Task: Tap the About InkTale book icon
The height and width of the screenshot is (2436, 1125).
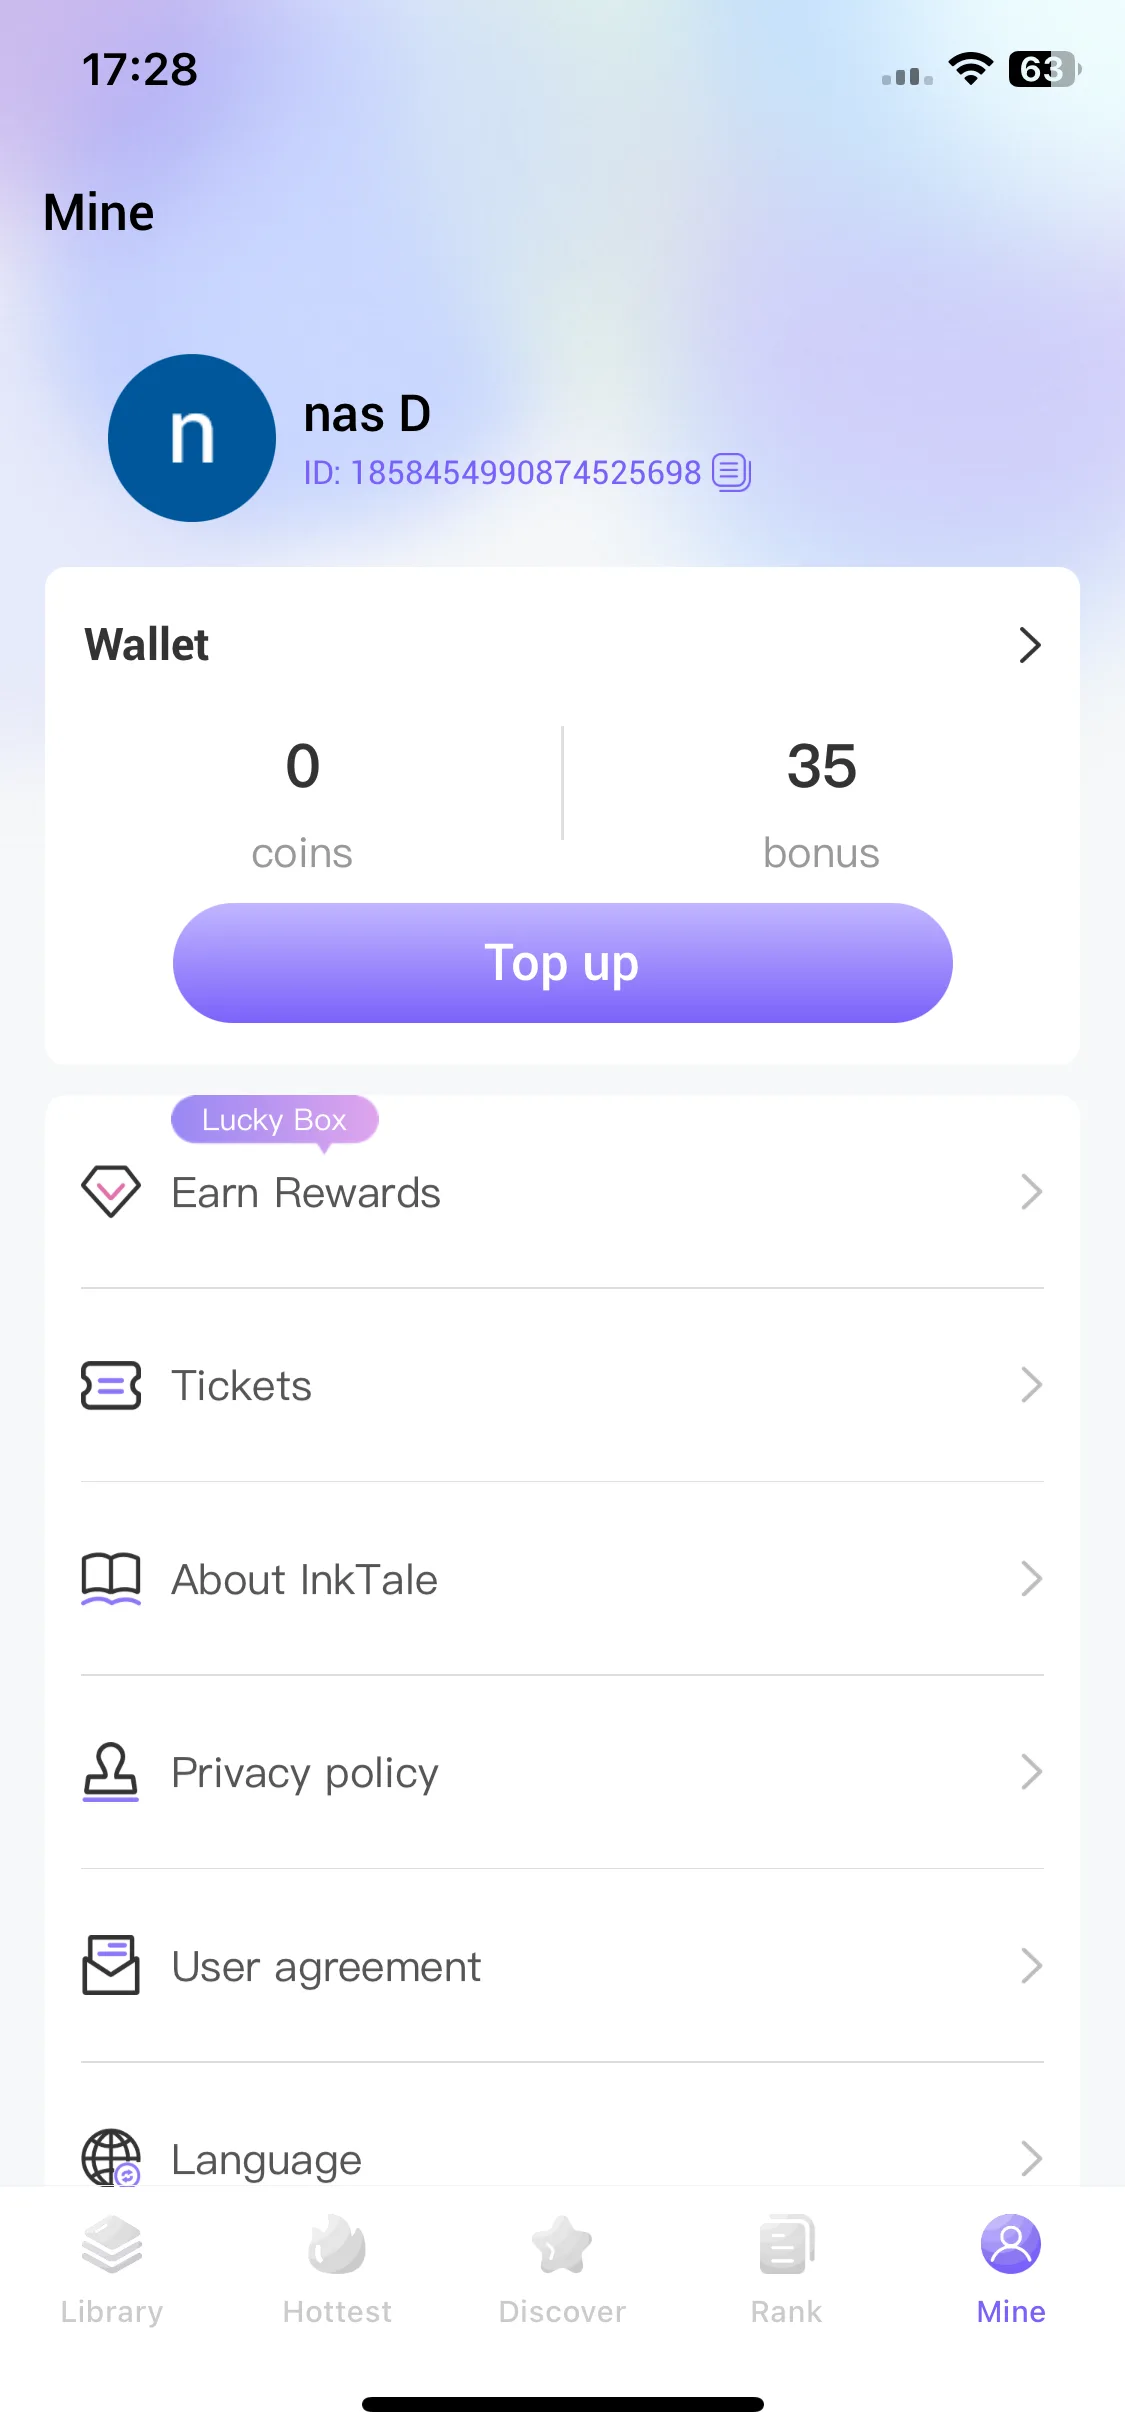Action: (111, 1579)
